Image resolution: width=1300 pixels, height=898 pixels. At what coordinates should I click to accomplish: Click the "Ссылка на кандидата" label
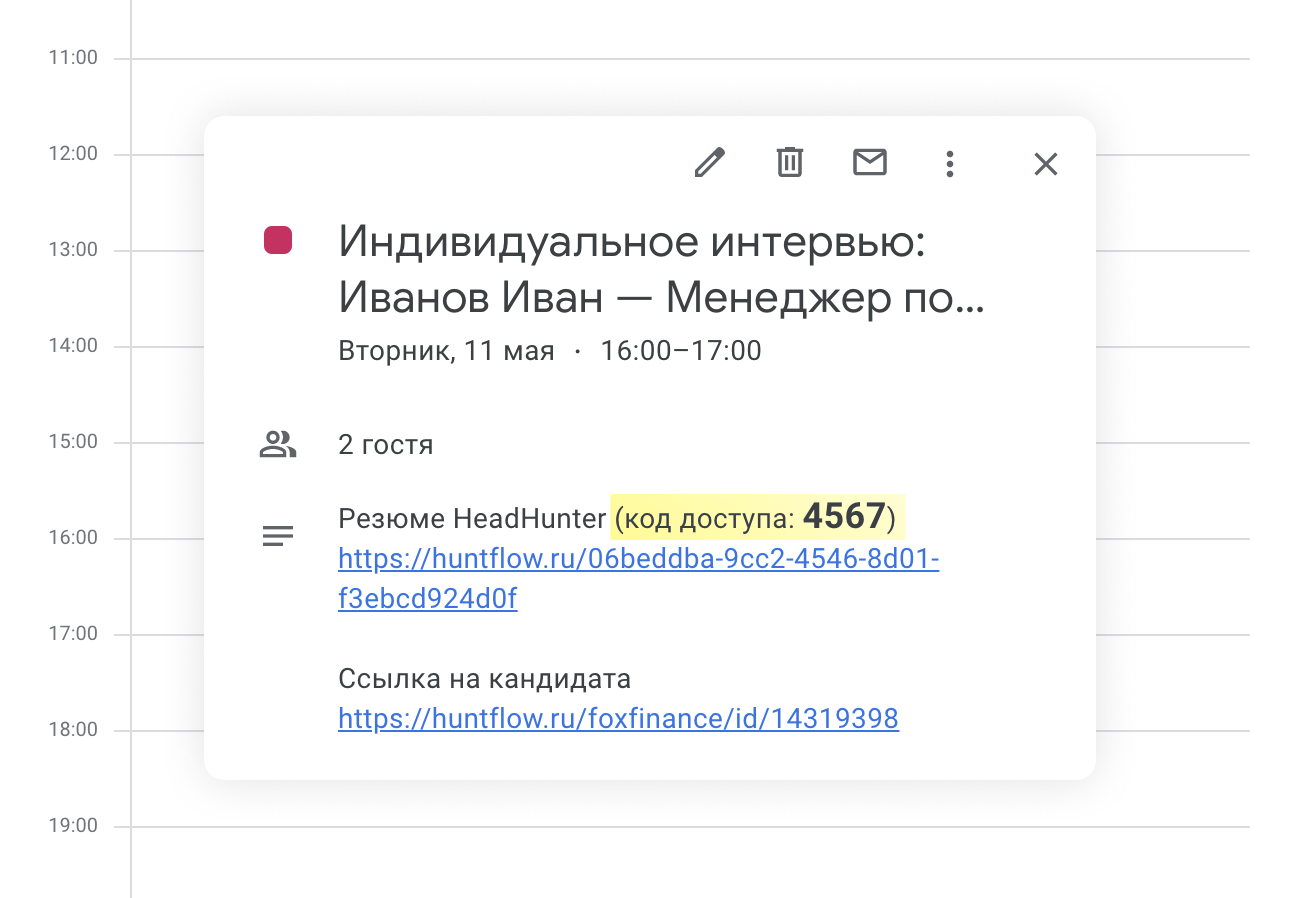click(484, 679)
